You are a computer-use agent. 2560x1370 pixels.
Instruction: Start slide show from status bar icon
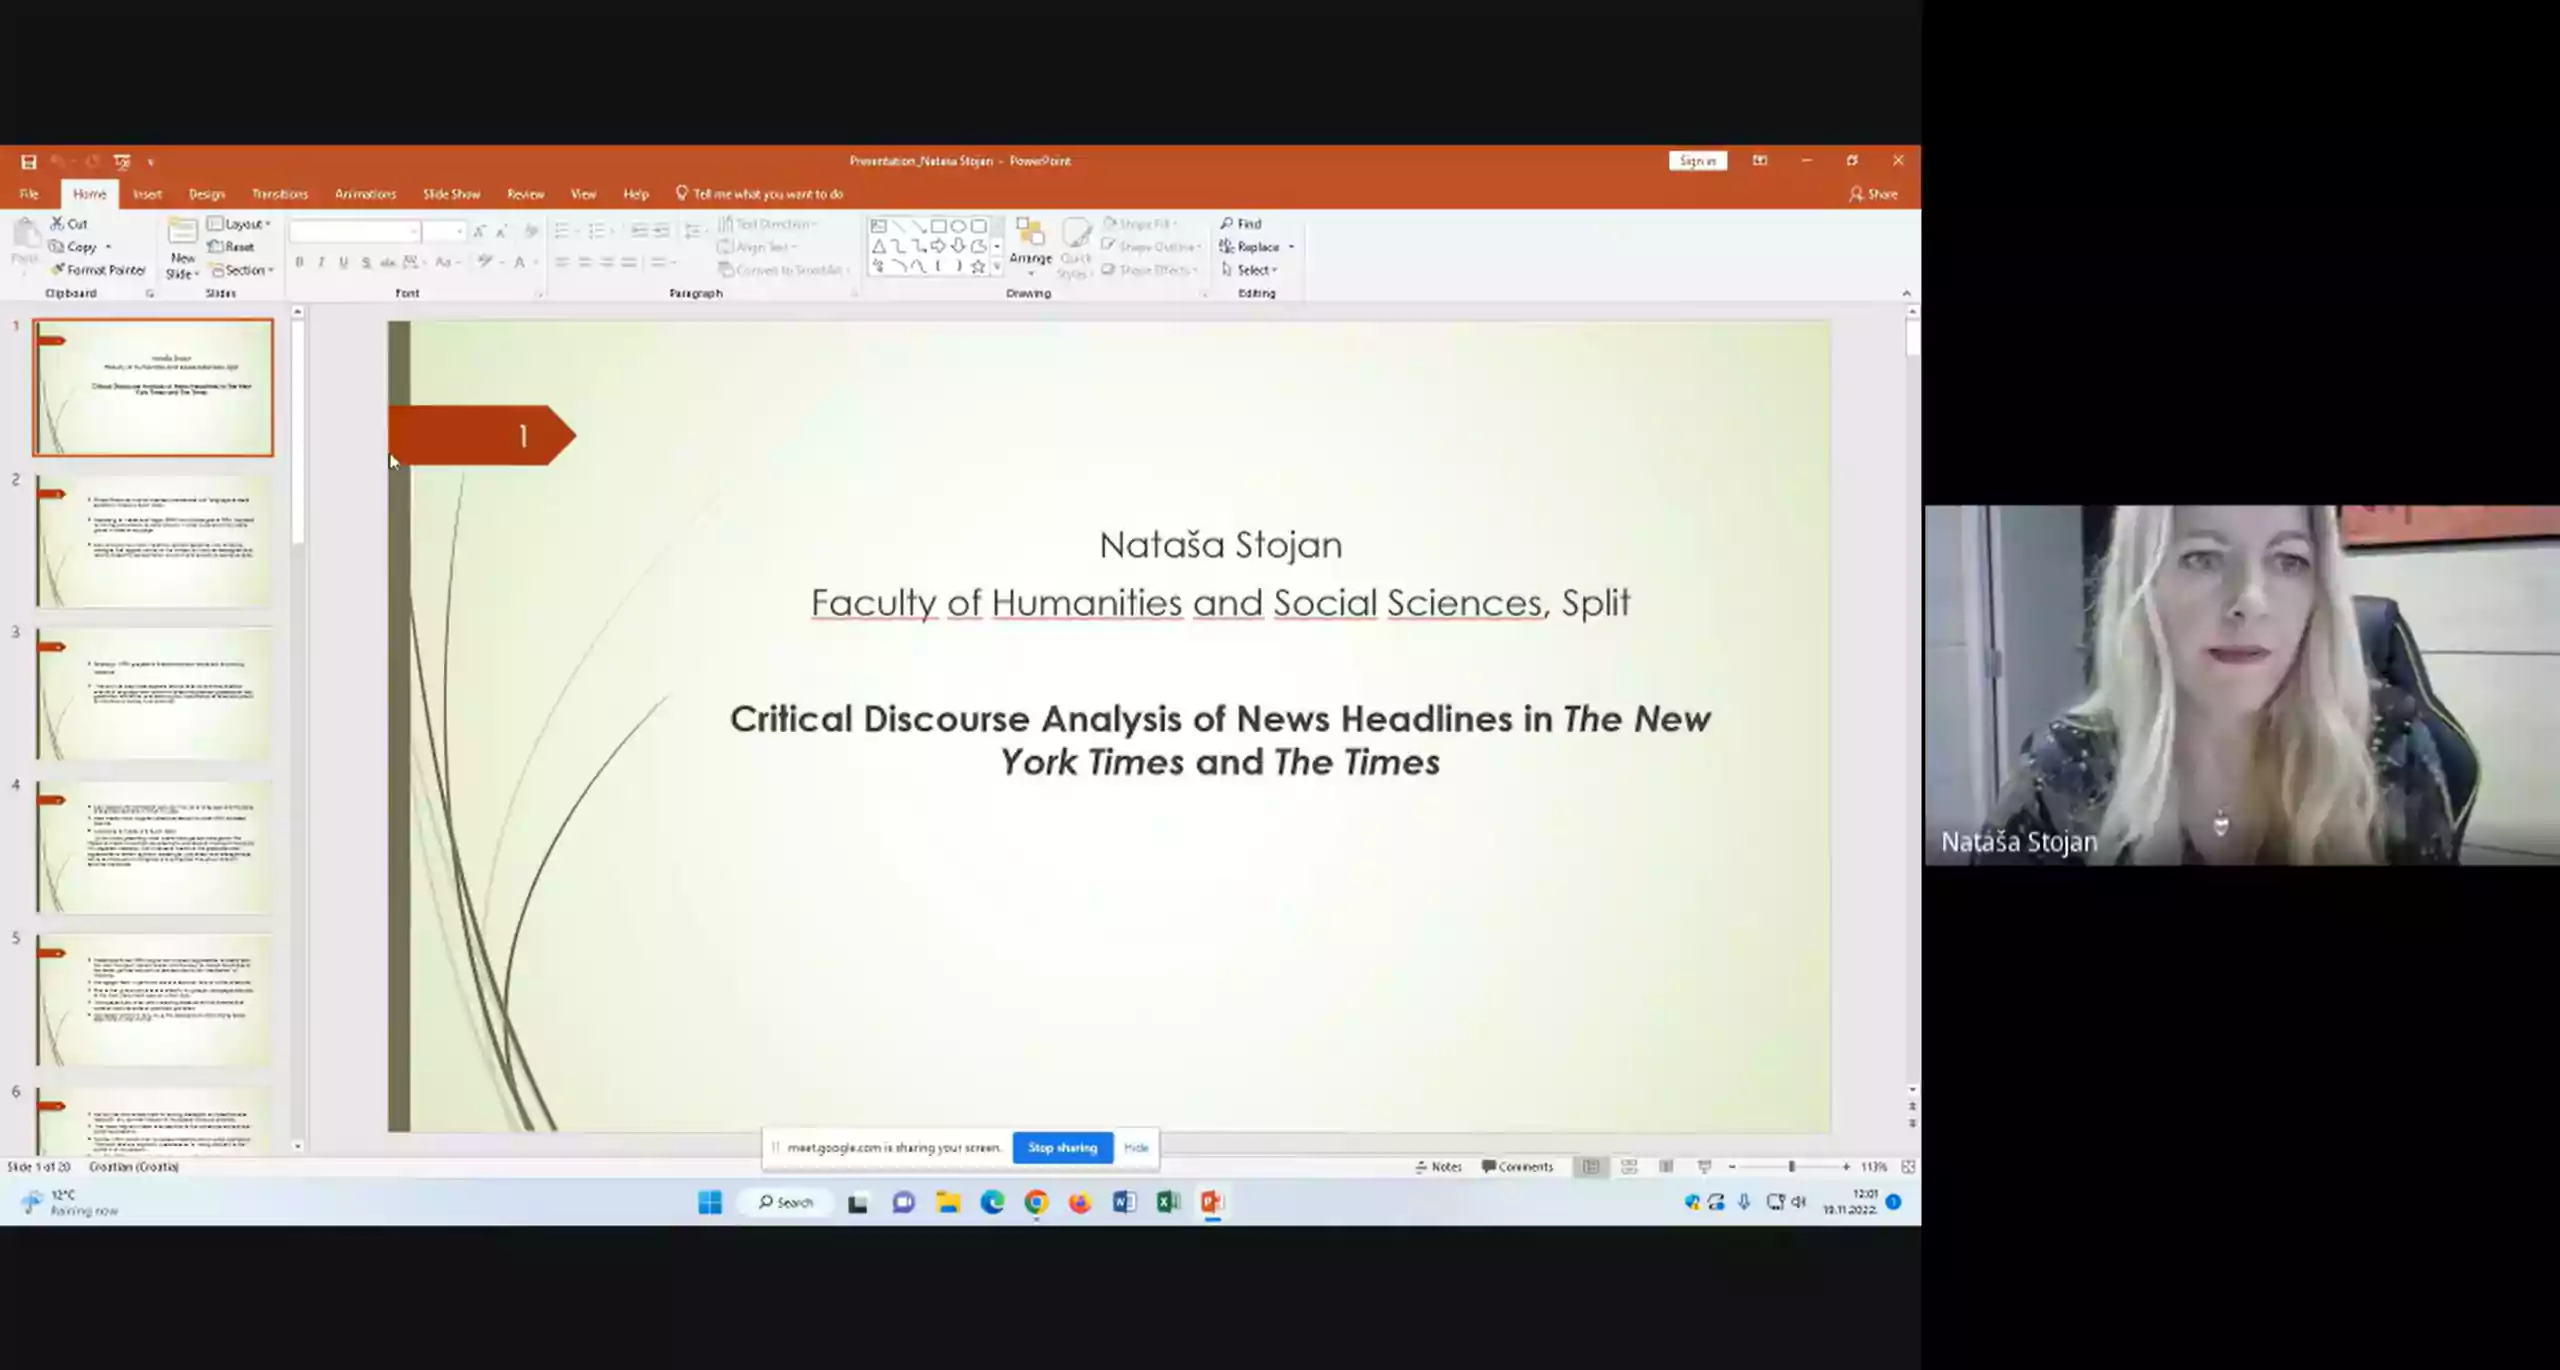pyautogui.click(x=1705, y=1167)
